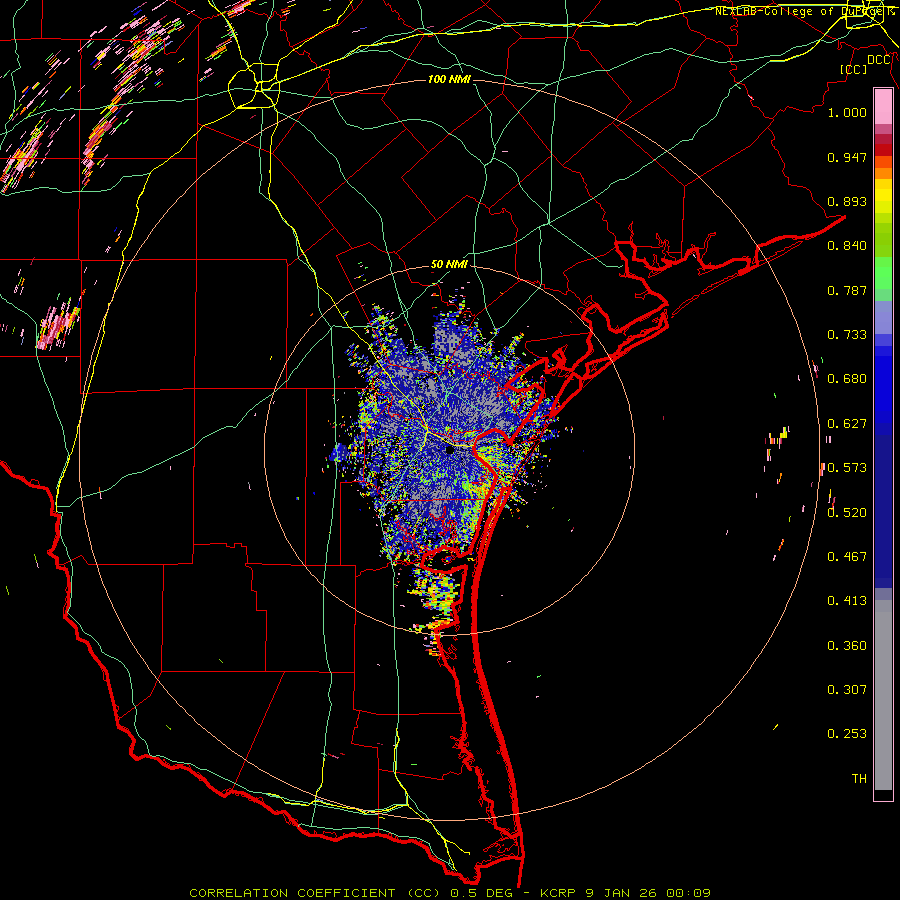Click the black radar site dot at center

[x=449, y=451]
